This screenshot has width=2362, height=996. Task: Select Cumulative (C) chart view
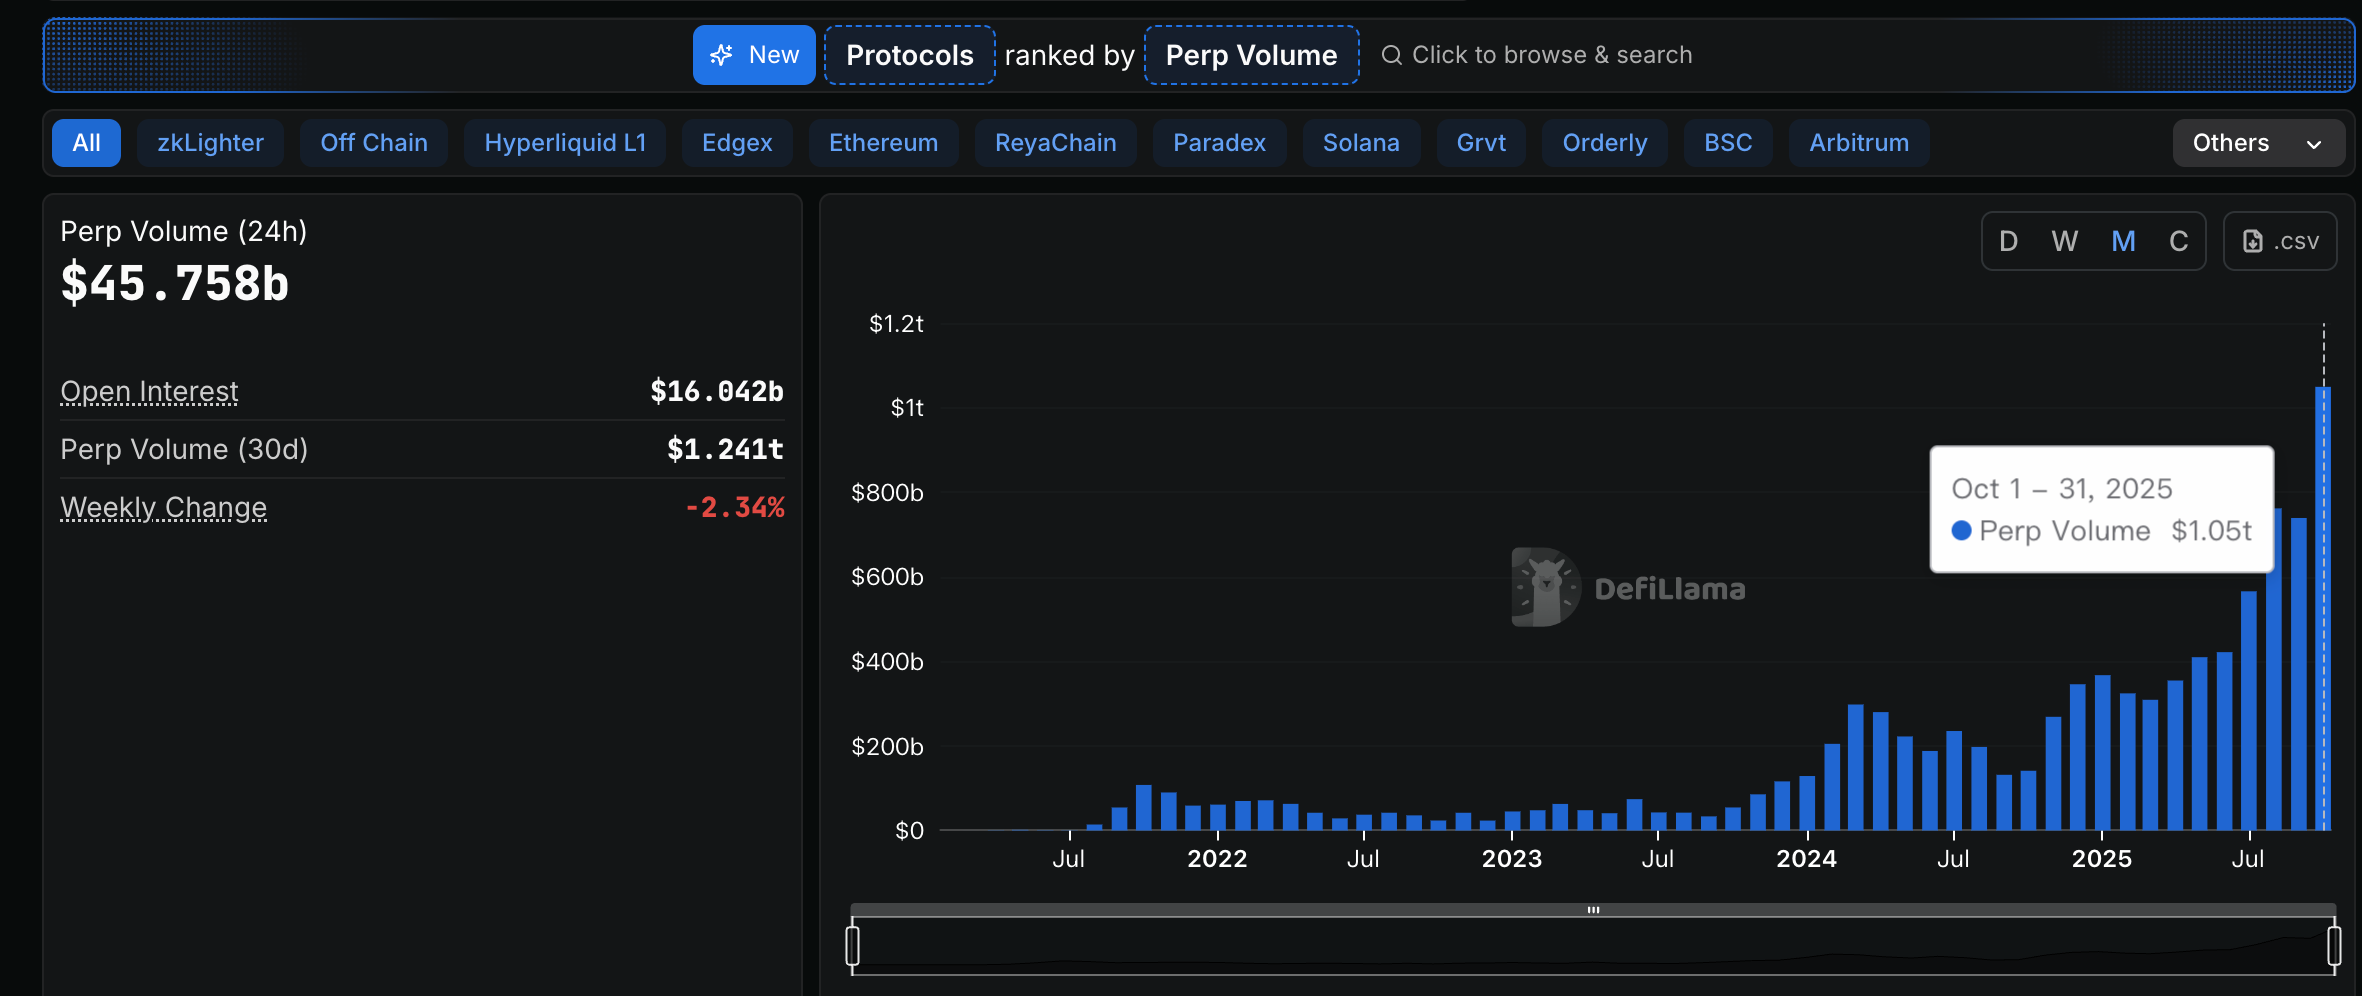2178,241
